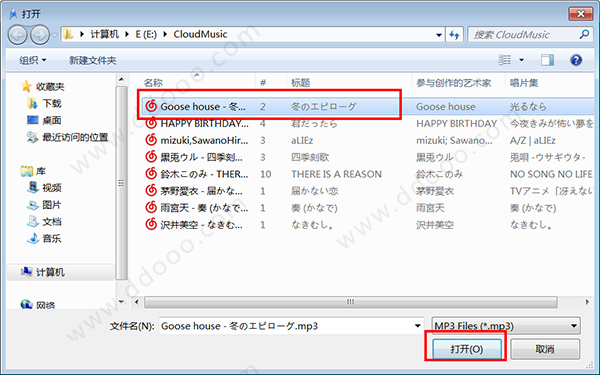Select the 鈴木このみ - THER... file

(x=204, y=174)
